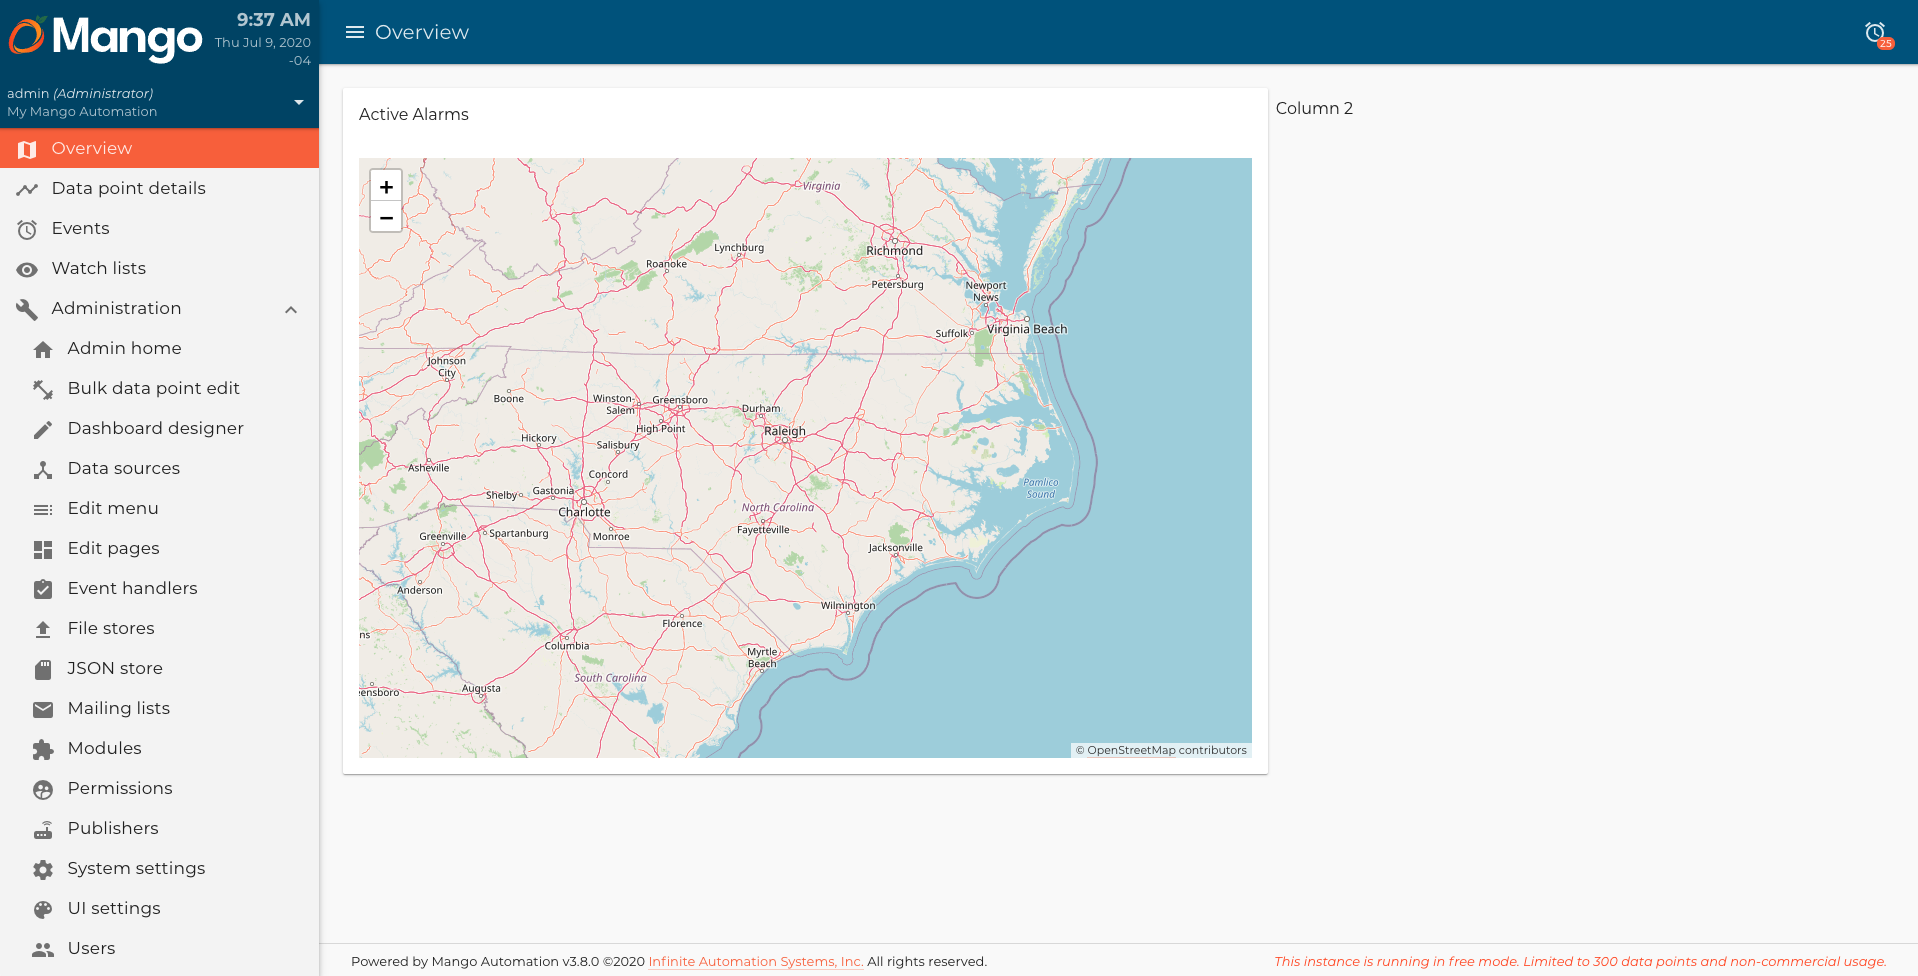Click the admin (Administrator) user name text
This screenshot has height=976, width=1918.
[x=80, y=93]
